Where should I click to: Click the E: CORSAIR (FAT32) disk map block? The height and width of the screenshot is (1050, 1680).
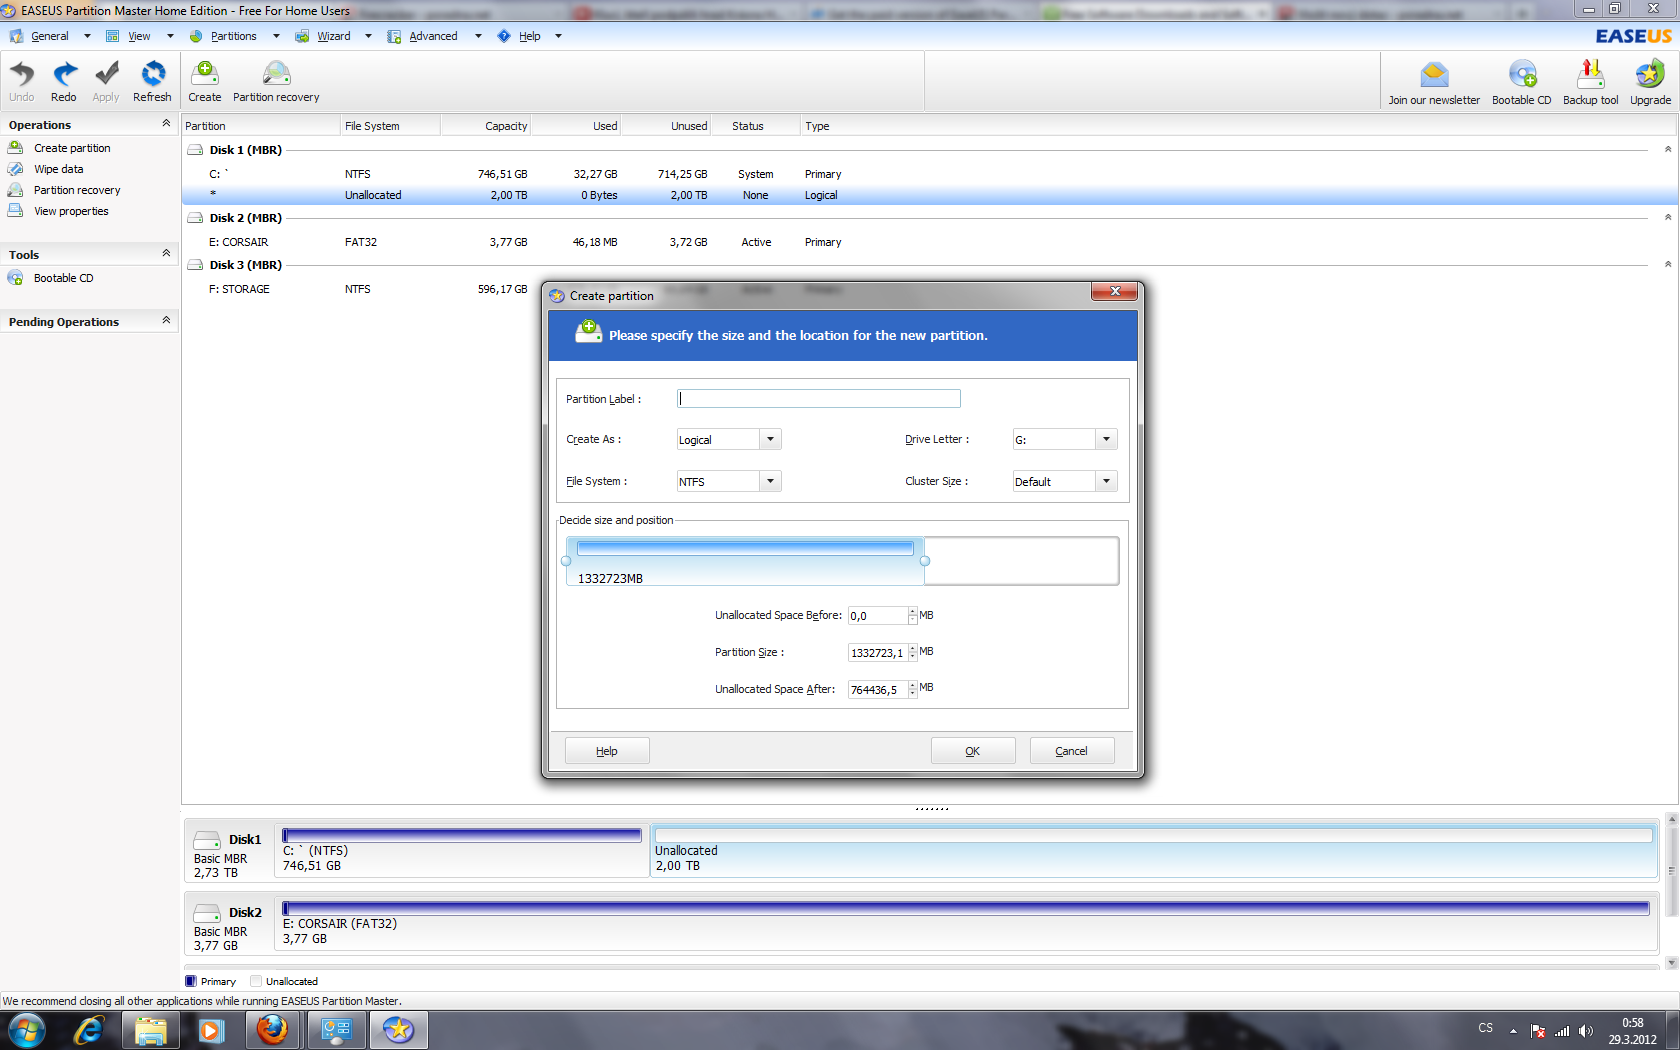point(966,924)
